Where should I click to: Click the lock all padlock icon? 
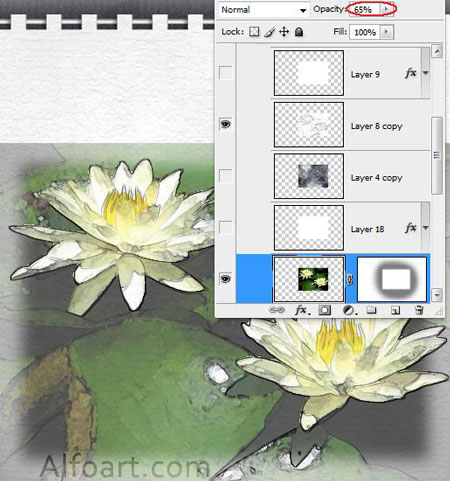tap(299, 32)
